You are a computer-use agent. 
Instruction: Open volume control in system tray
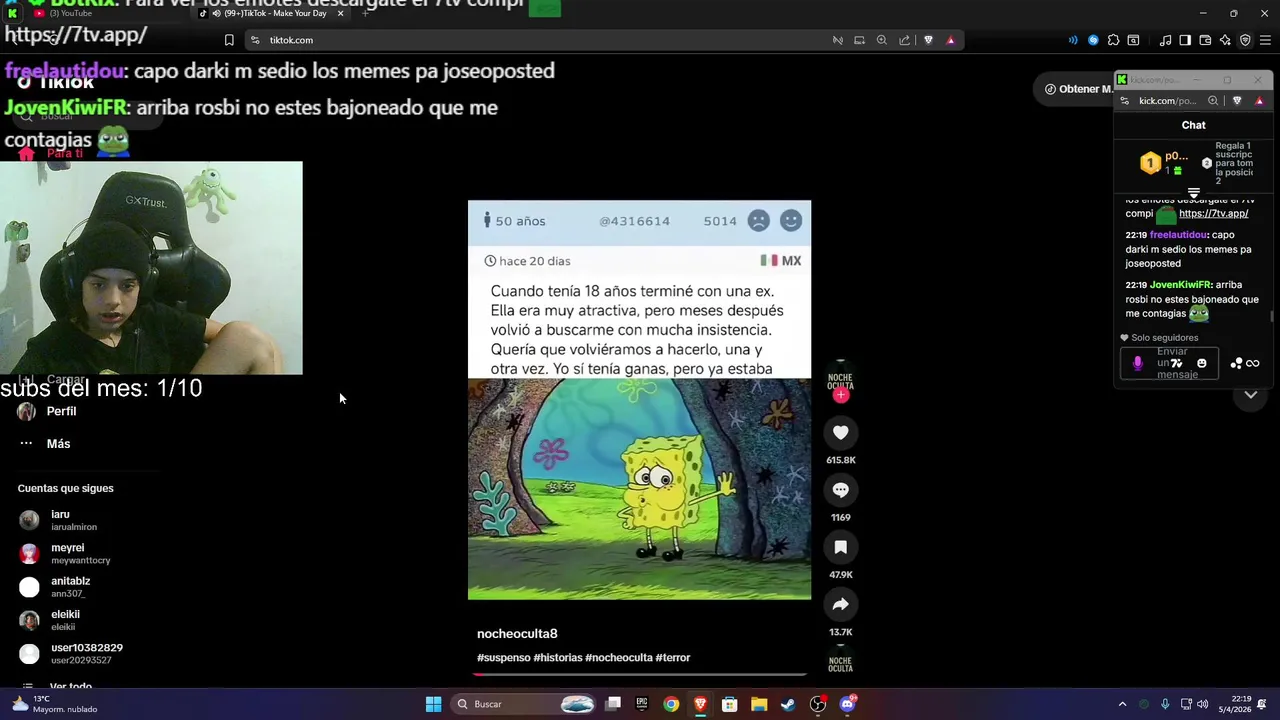(1203, 704)
